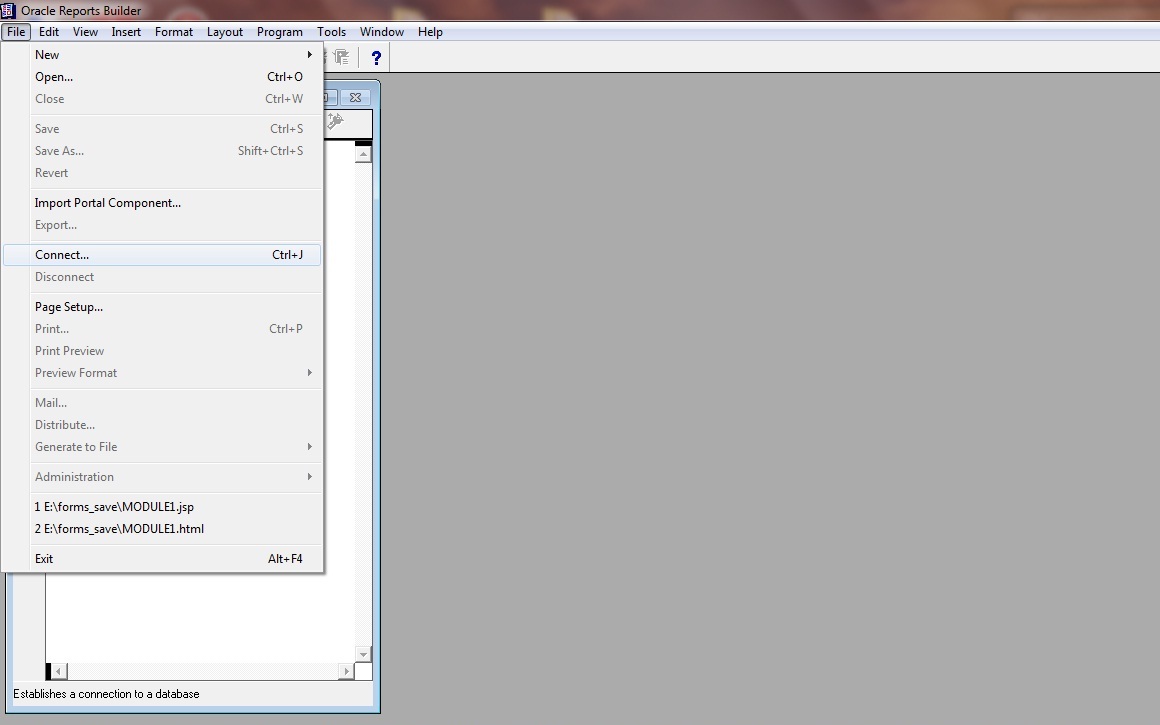Close the inner child window with X

[x=355, y=98]
